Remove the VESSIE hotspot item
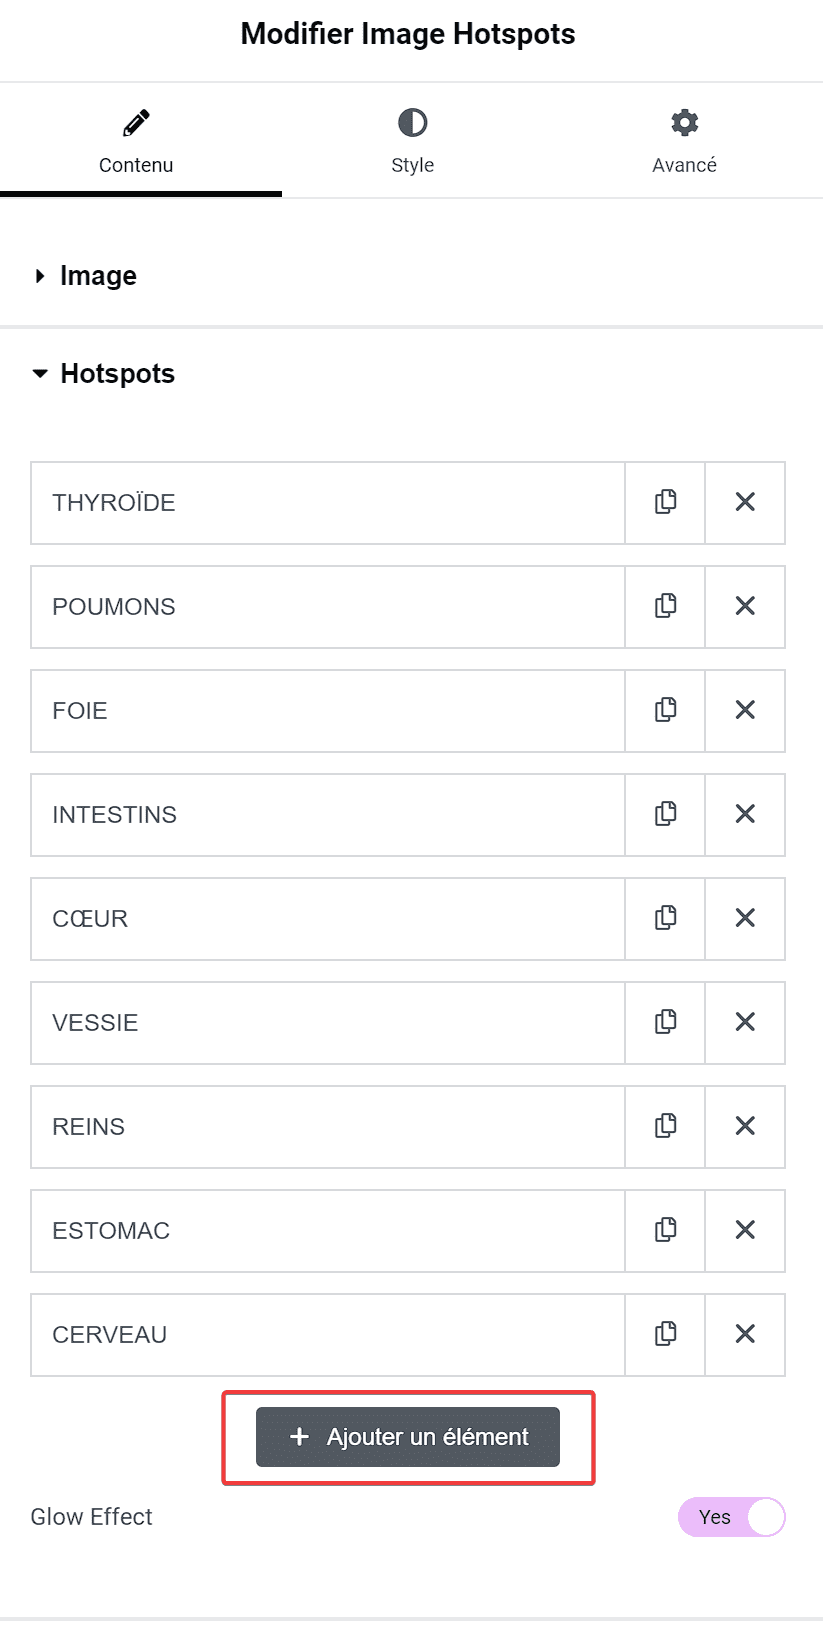Screen dimensions: 823x1628 click(745, 1022)
